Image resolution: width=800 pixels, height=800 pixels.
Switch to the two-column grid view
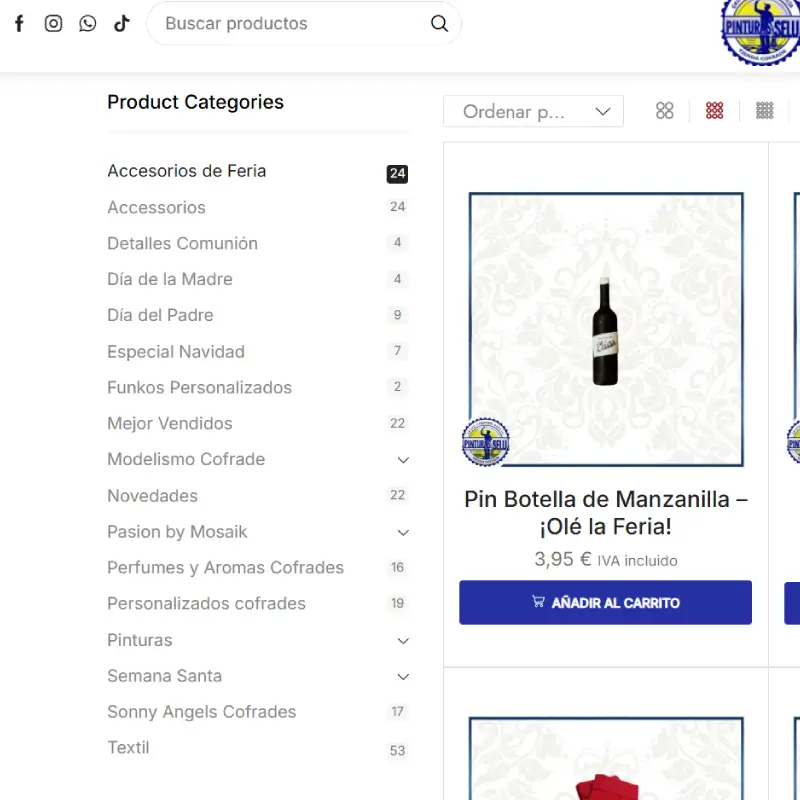click(x=664, y=111)
